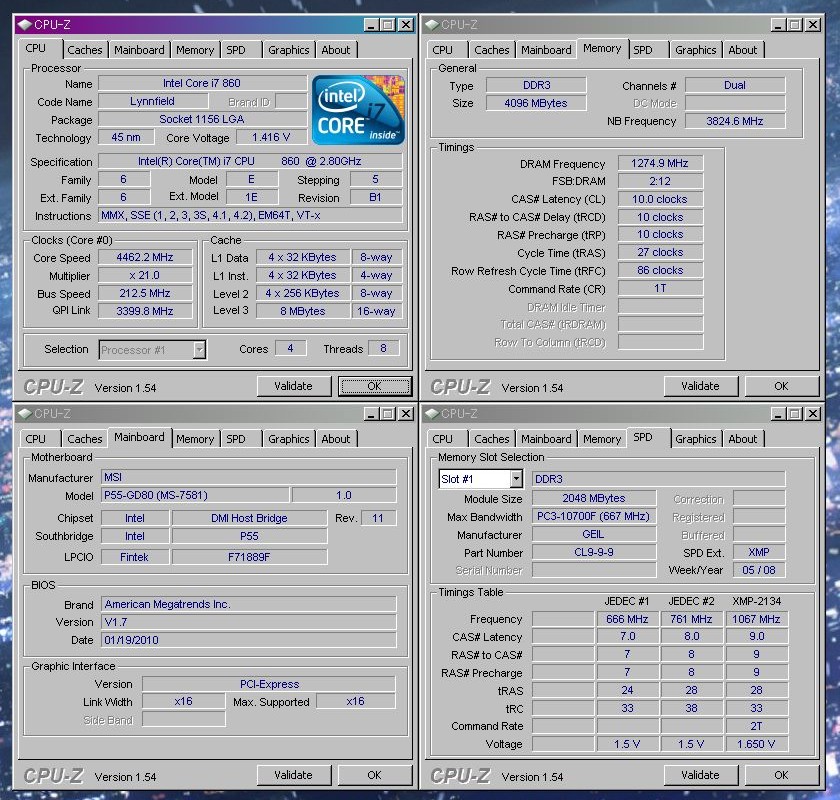Open Mainboard tab in the SPD window

546,439
